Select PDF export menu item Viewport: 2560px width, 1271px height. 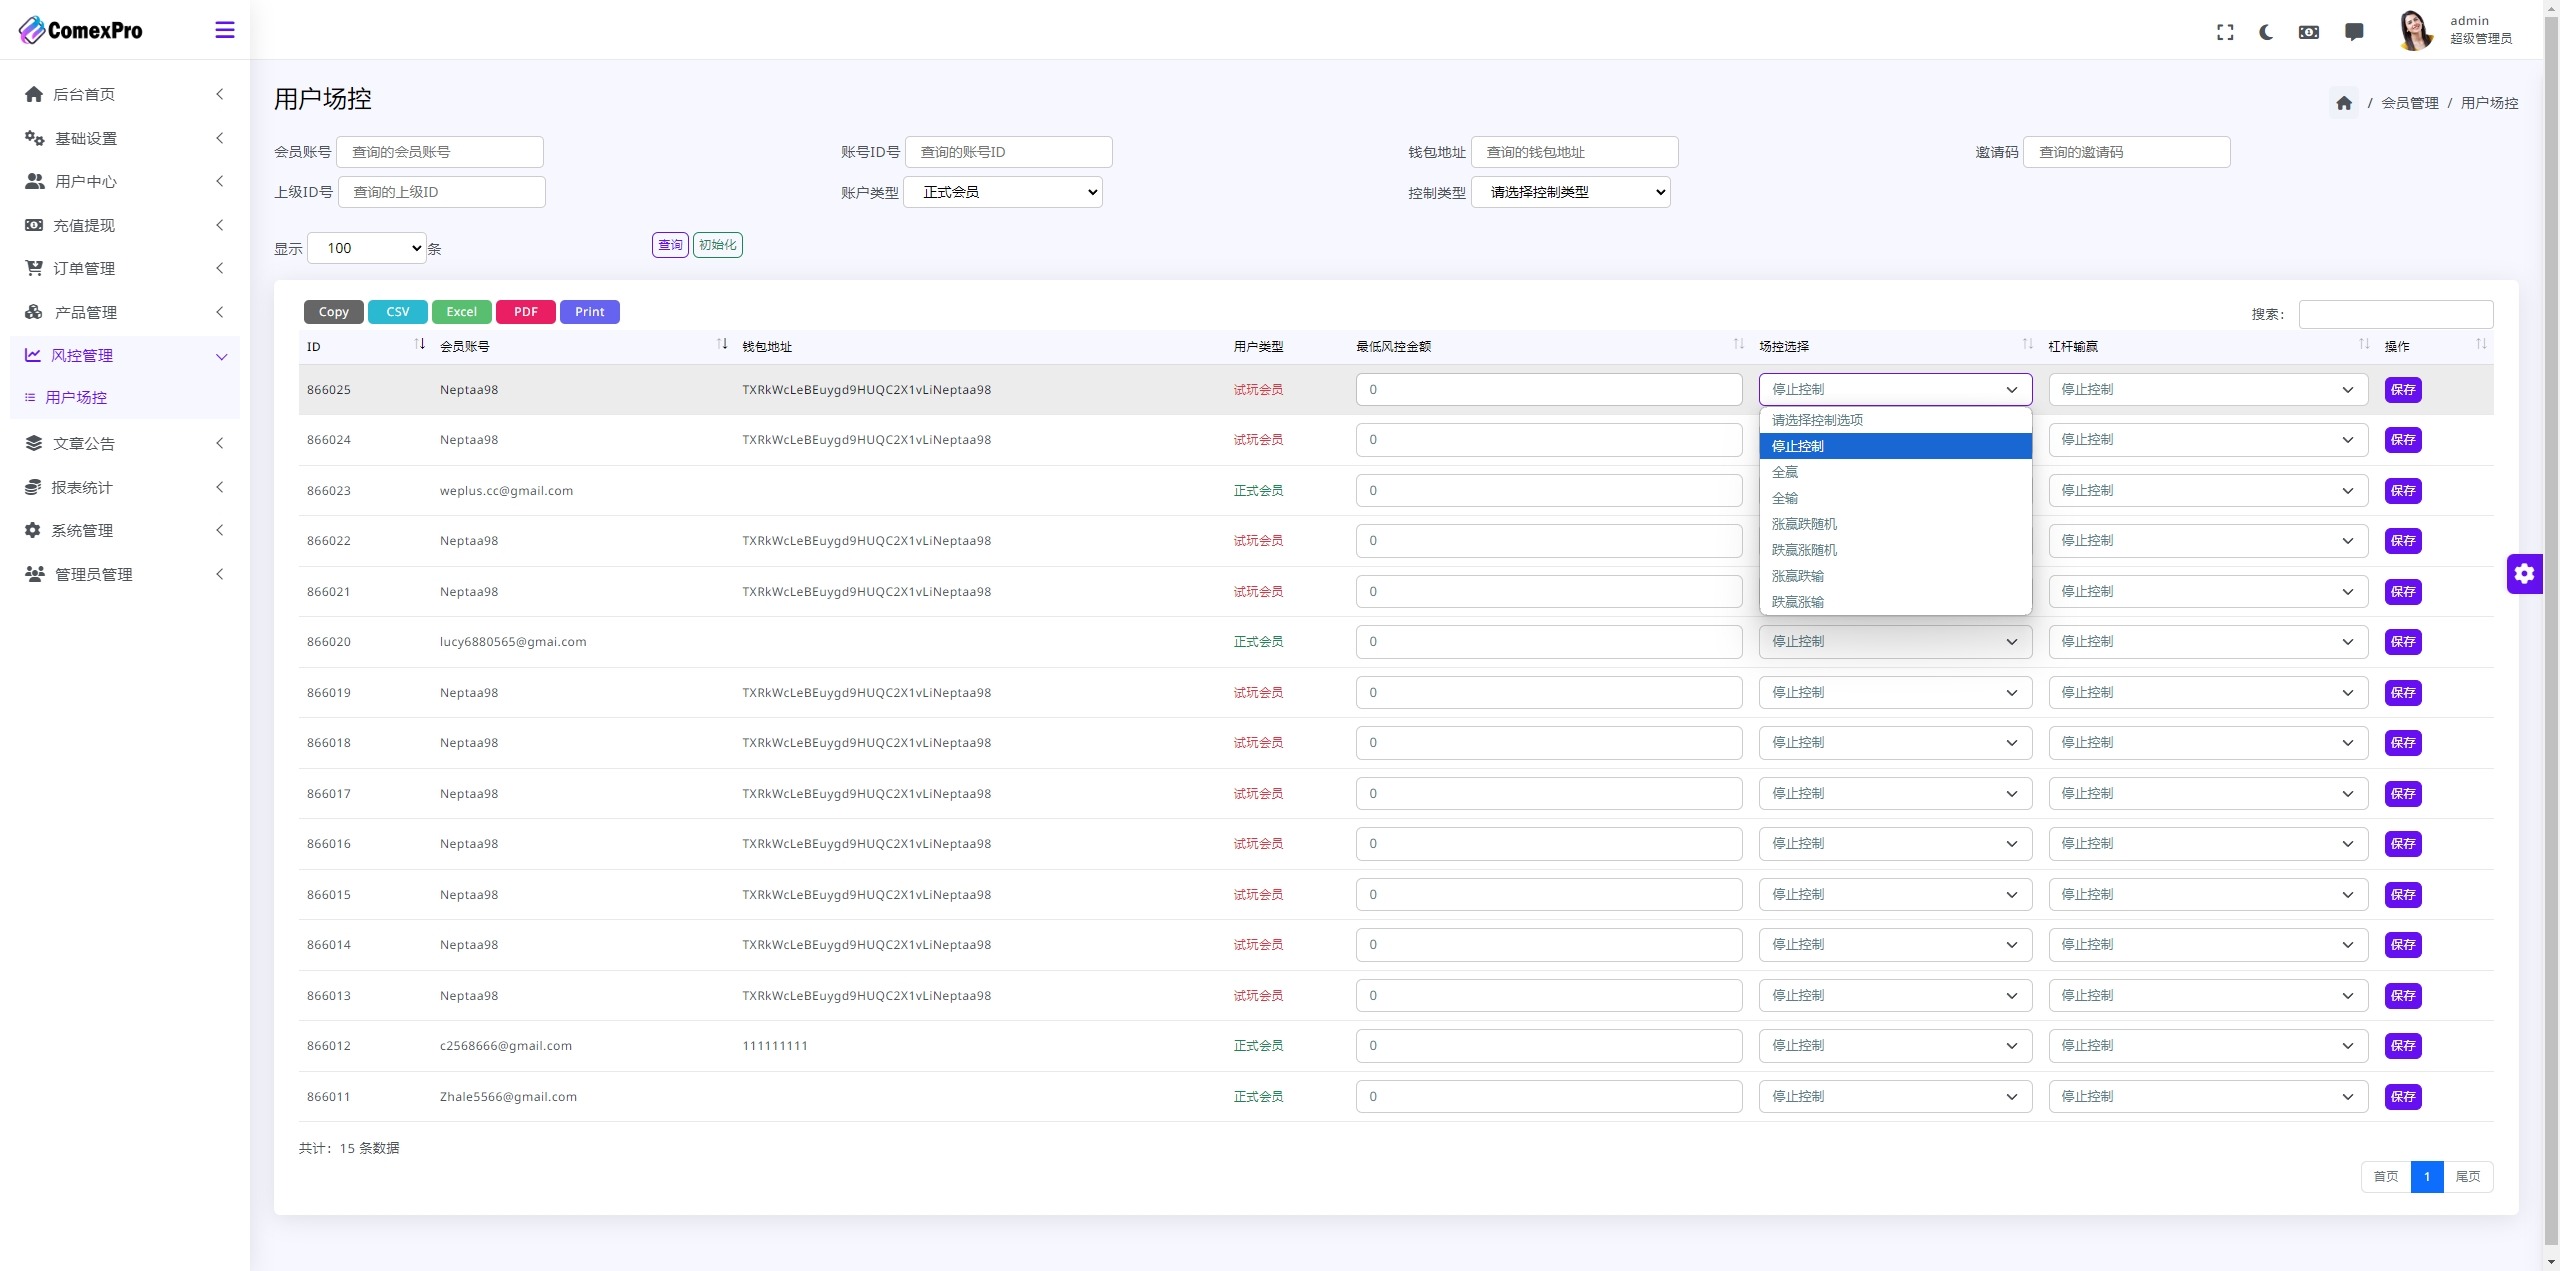tap(524, 312)
